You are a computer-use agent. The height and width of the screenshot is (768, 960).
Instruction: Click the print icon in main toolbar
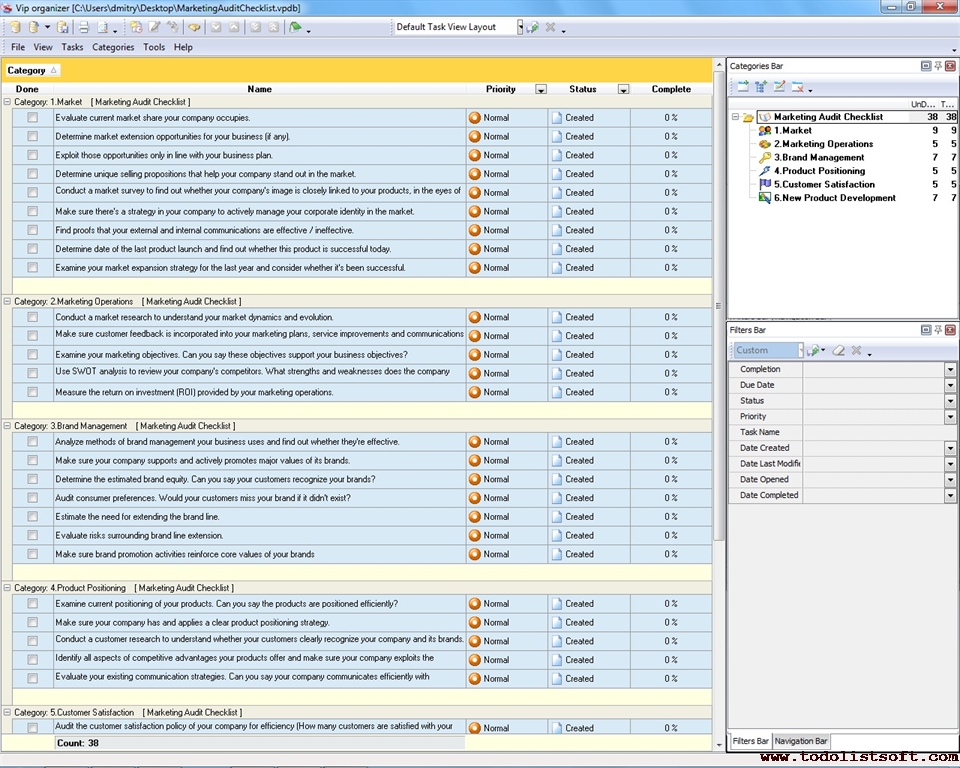coord(84,27)
